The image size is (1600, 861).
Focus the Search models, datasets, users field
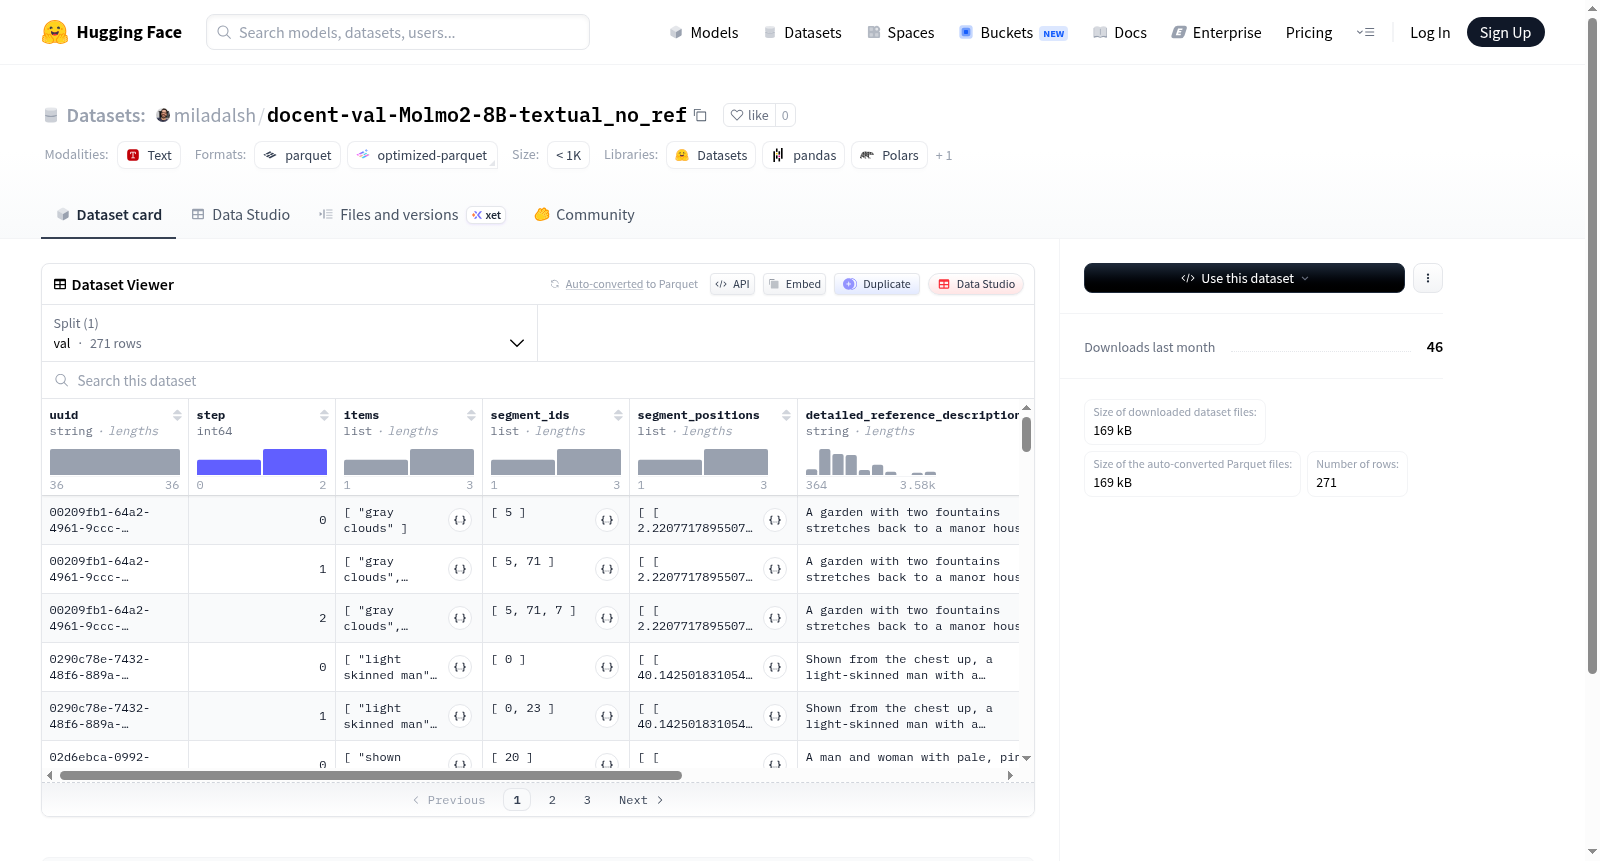pos(398,32)
